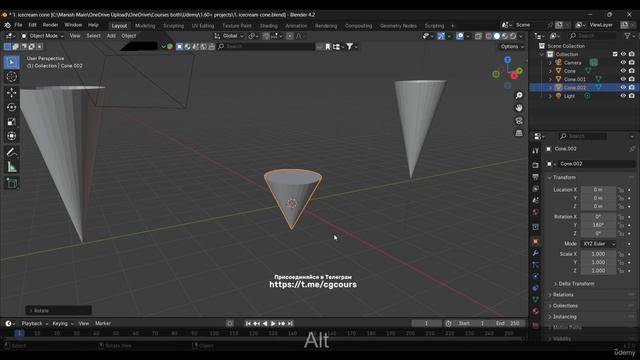
Task: Switch to Shading workspace tab
Action: 268,26
